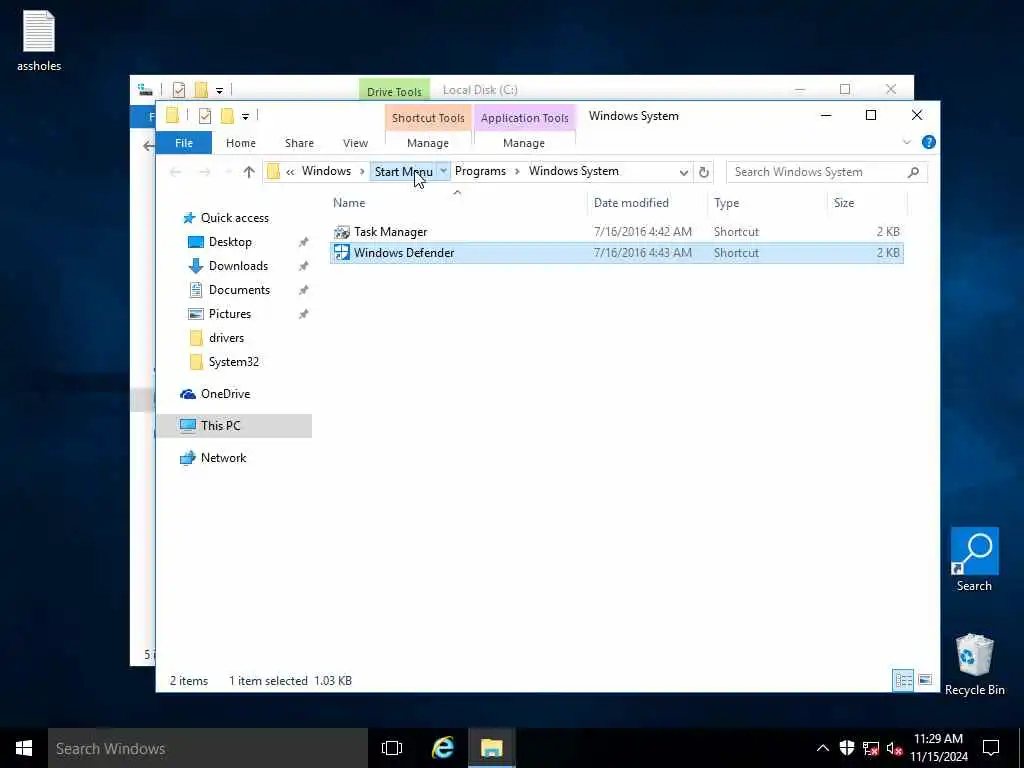Select Network in the navigation pane
Image resolution: width=1024 pixels, height=768 pixels.
tap(223, 458)
